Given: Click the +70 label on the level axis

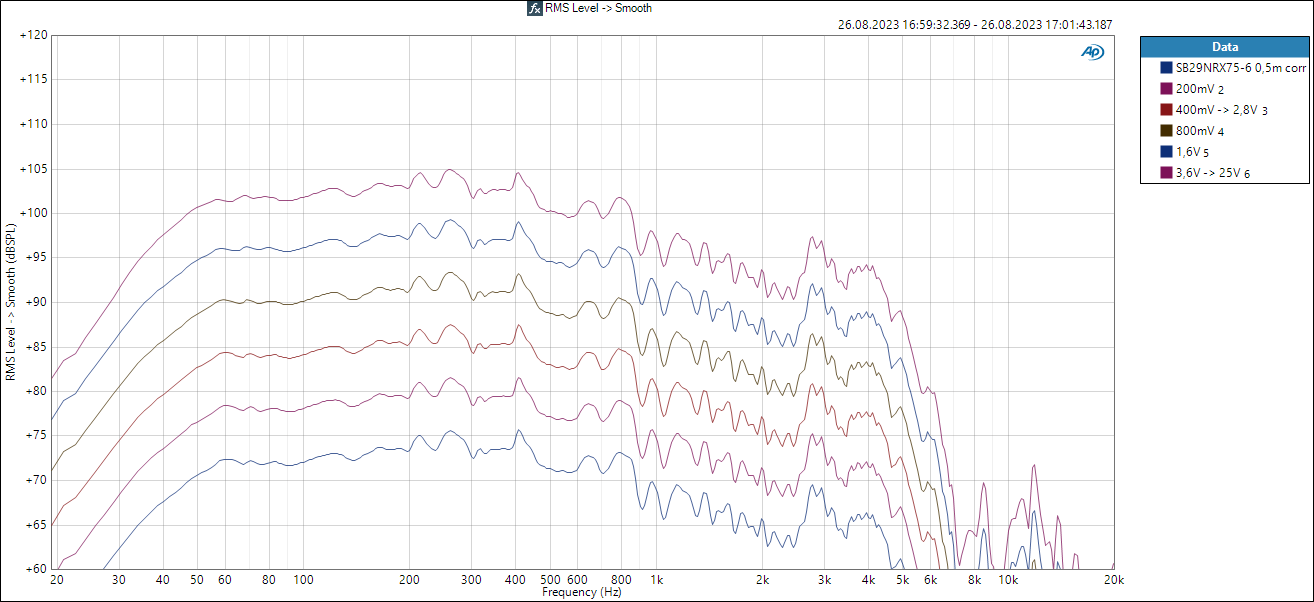Looking at the screenshot, I should tap(36, 480).
